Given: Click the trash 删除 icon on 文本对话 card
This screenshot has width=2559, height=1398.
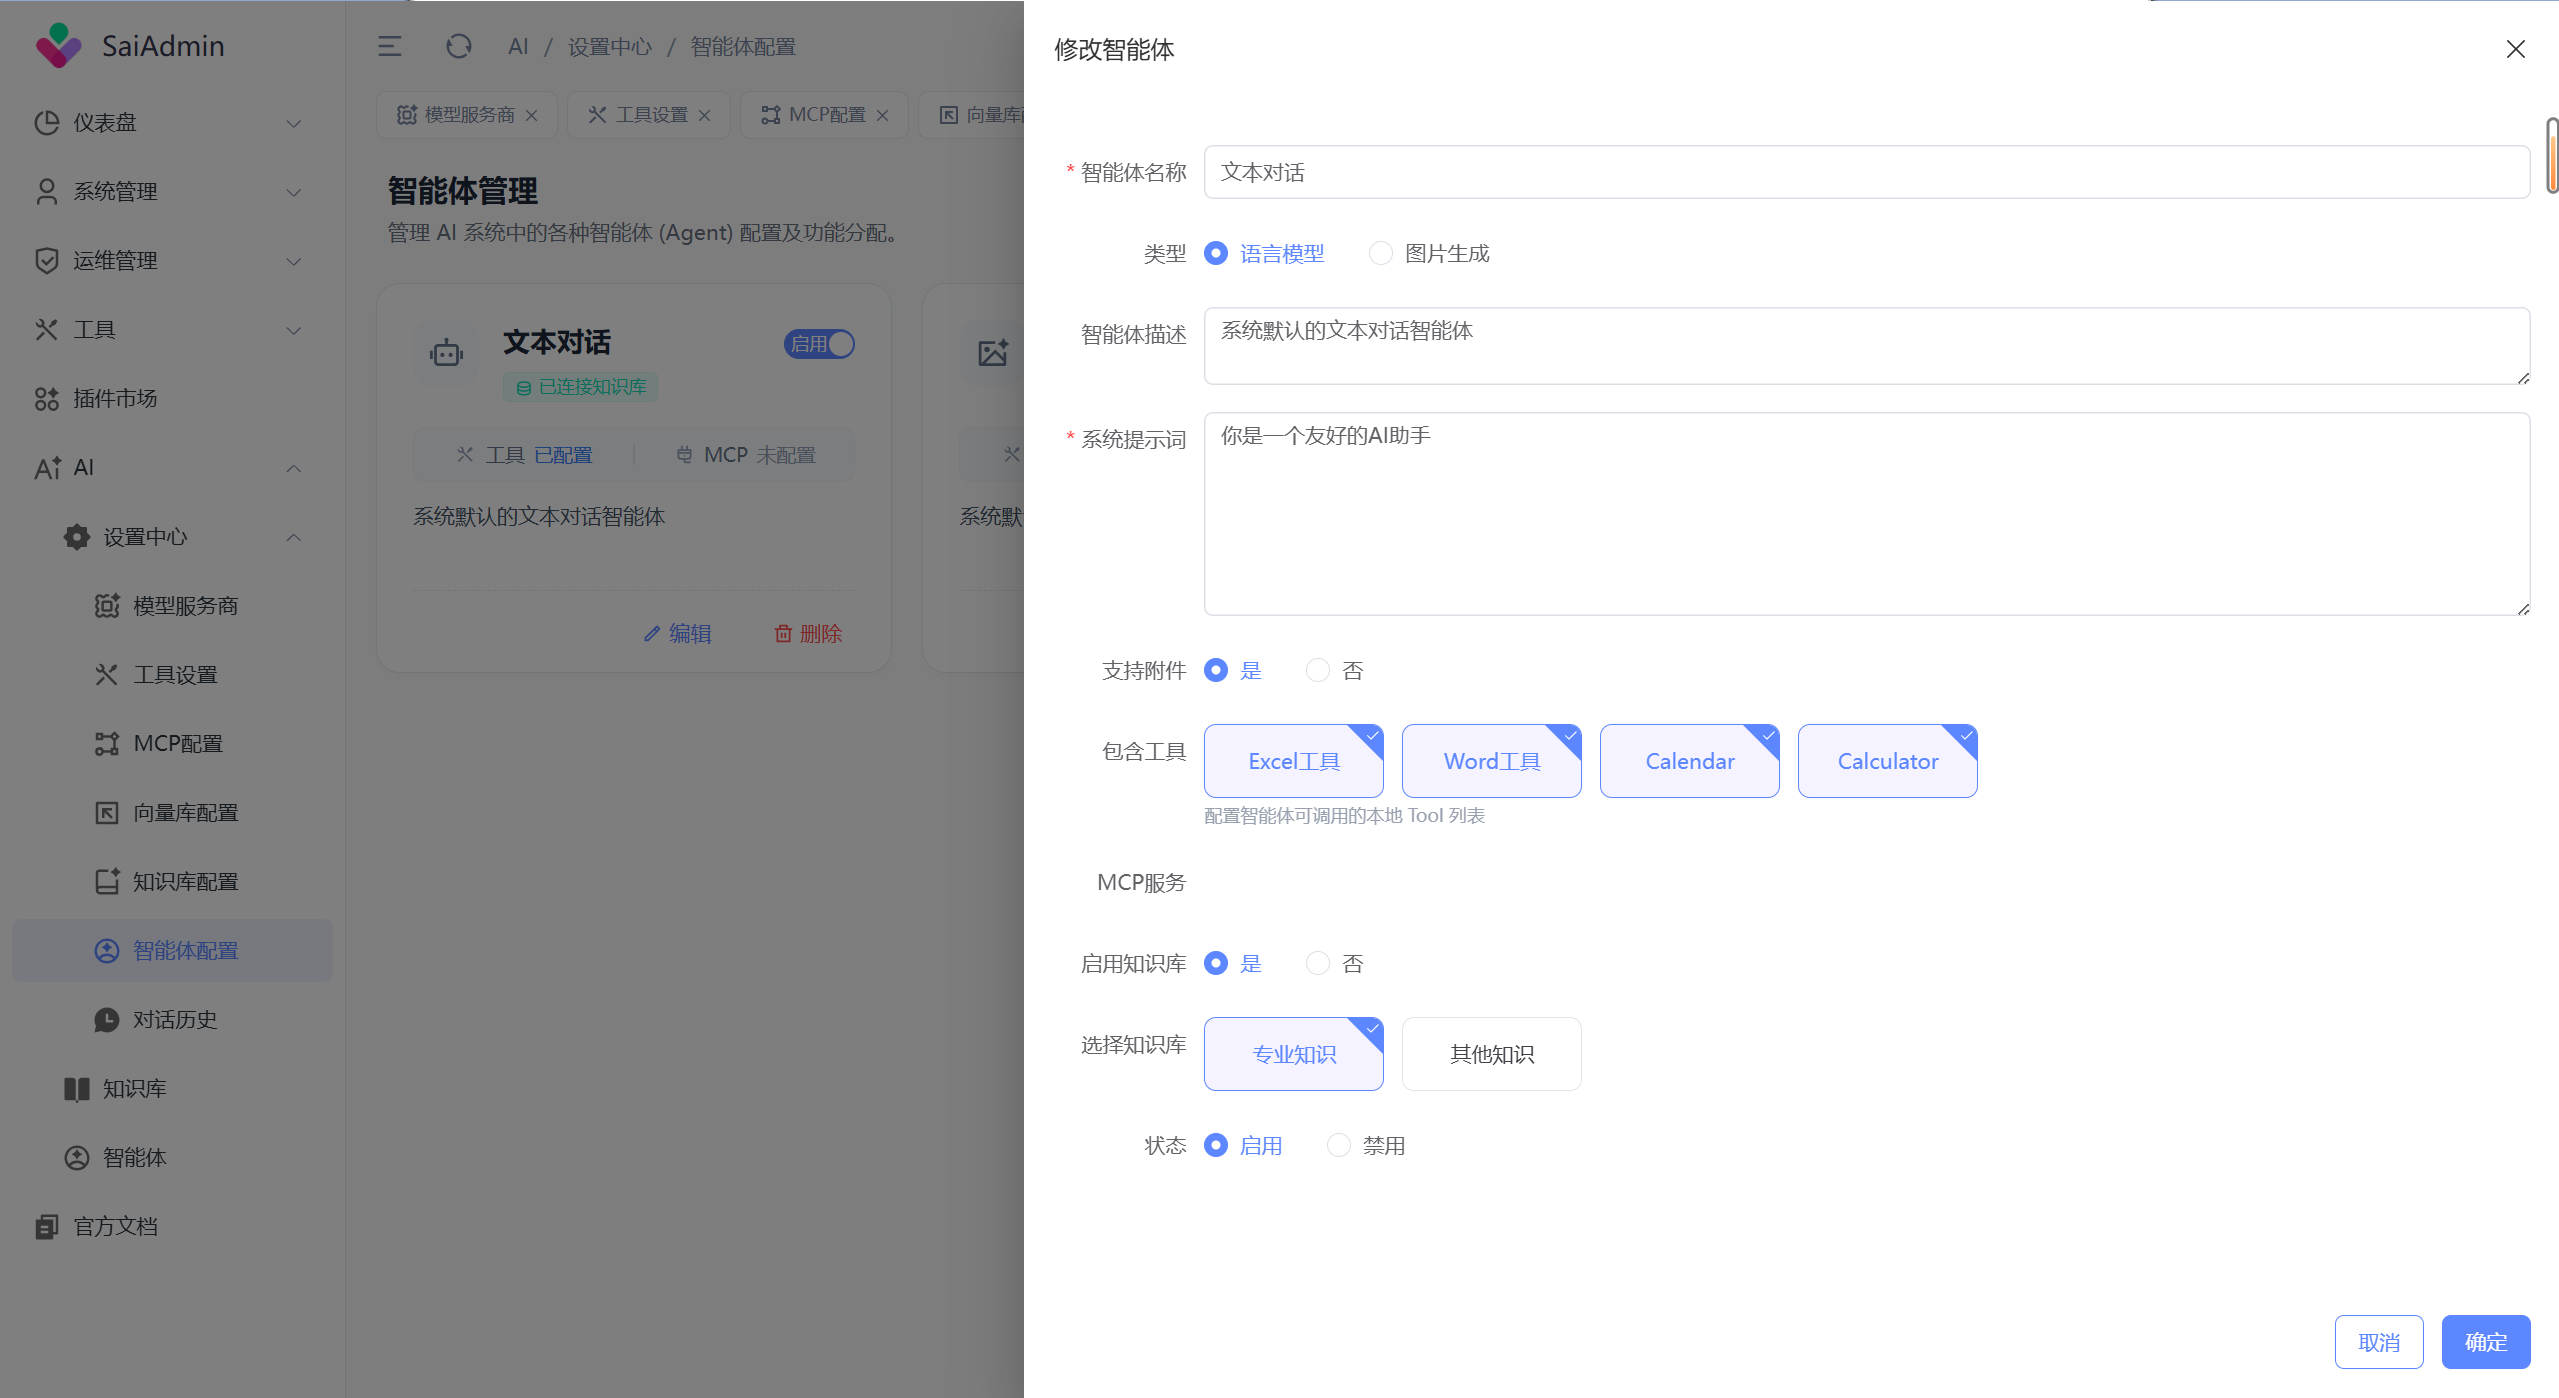Looking at the screenshot, I should coord(783,634).
